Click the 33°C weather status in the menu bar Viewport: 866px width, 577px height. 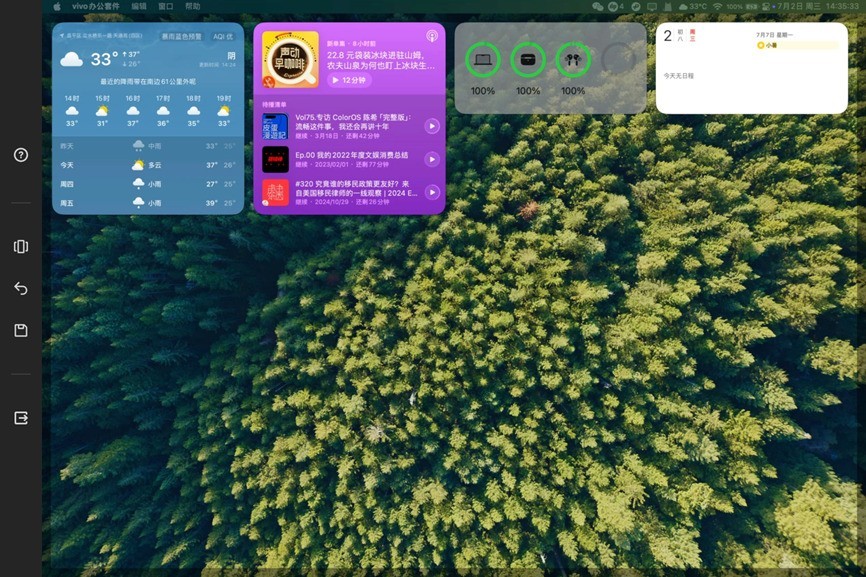coord(693,7)
